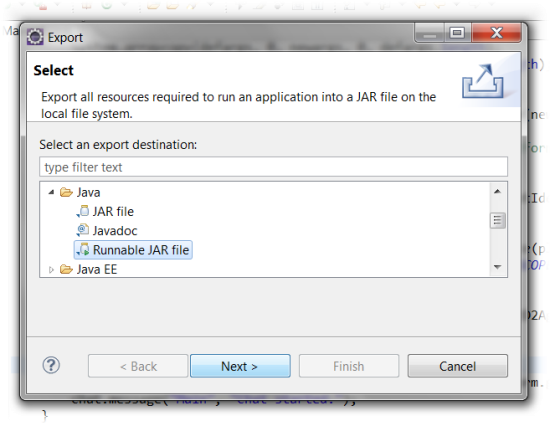Viewport: 550px width, 426px height.
Task: Select the Runnable JAR file entry
Action: click(133, 250)
